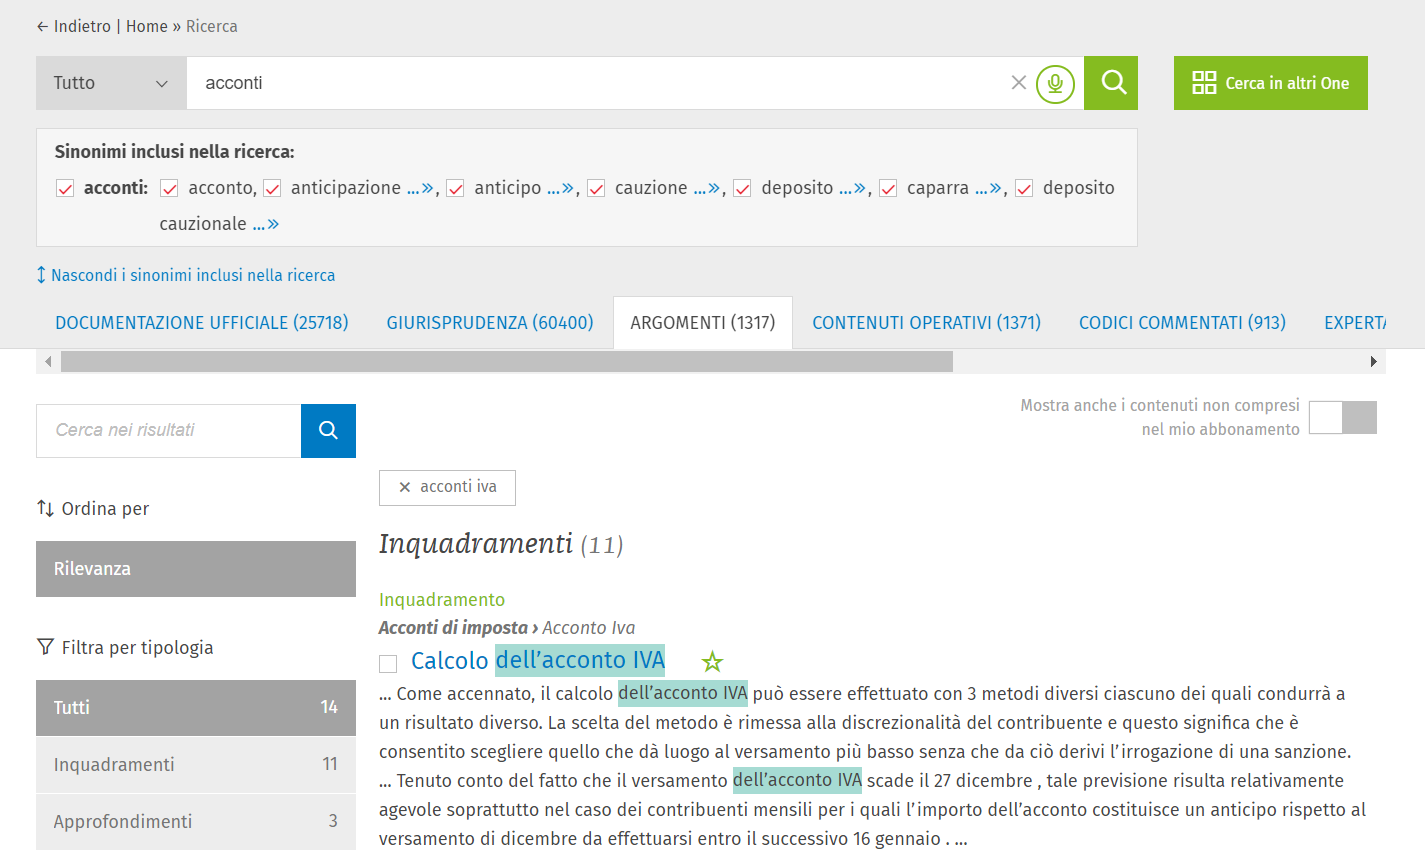This screenshot has height=852, width=1425.
Task: Clear the search field with X icon
Action: (1018, 83)
